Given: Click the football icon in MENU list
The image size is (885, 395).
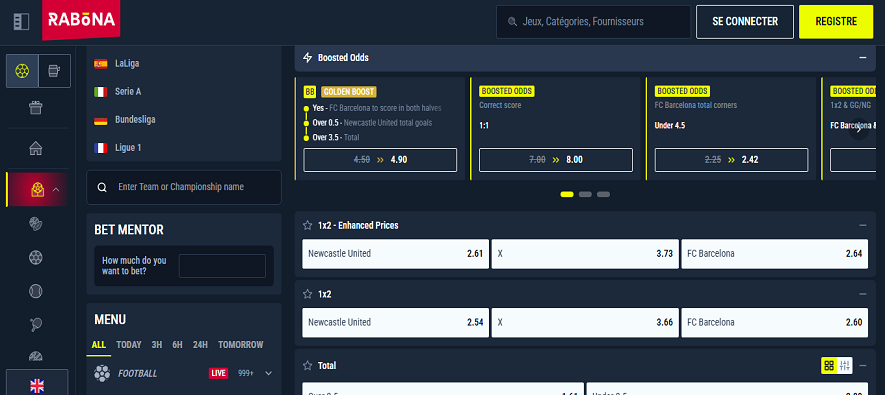Looking at the screenshot, I should tap(102, 373).
